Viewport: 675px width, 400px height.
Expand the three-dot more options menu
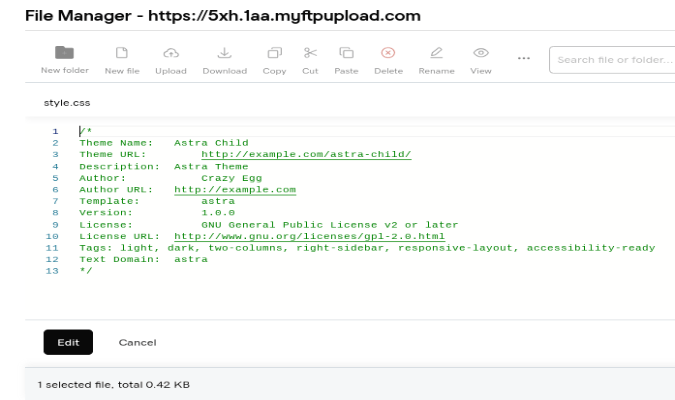pos(523,58)
